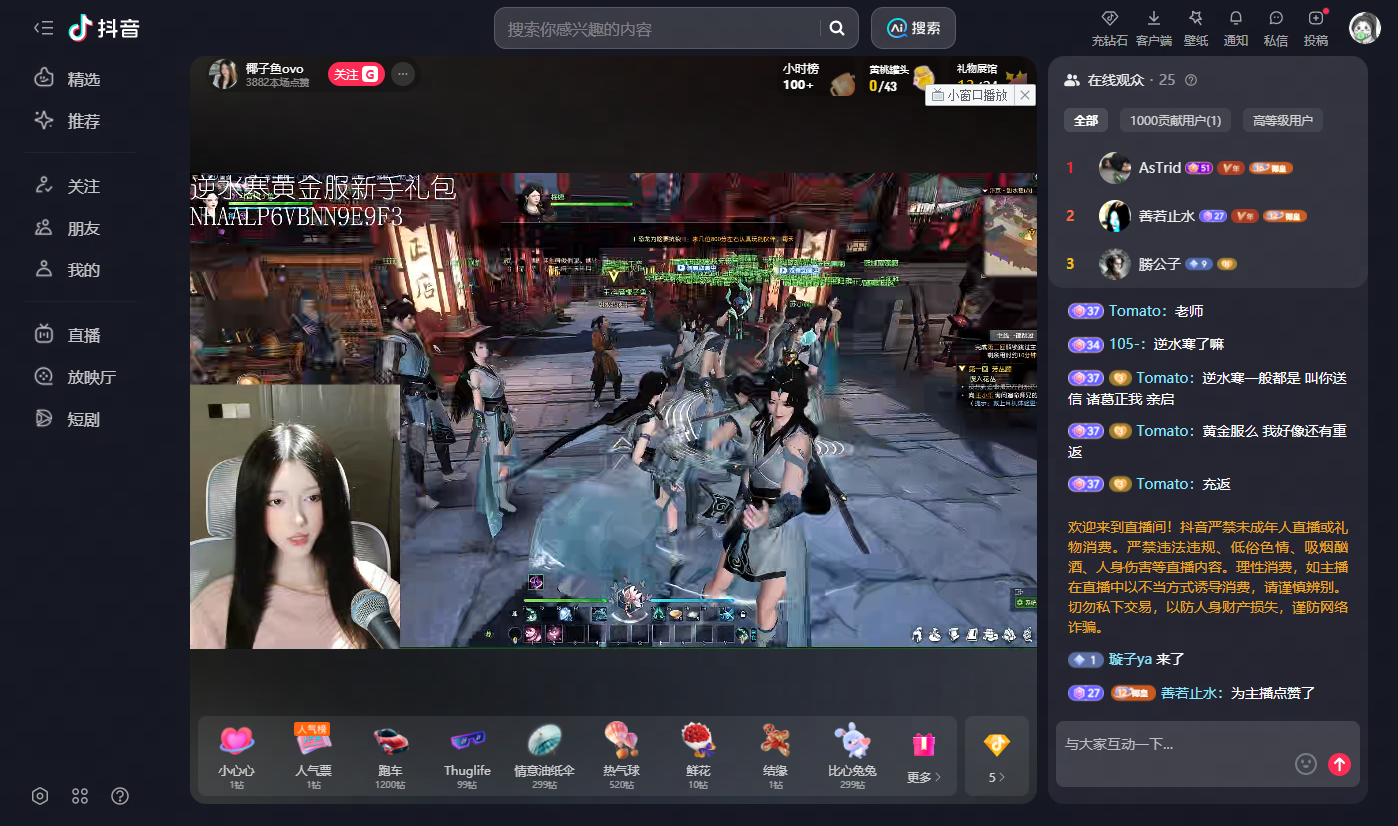
Task: Open the profile avatar in top bar
Action: tap(1365, 28)
